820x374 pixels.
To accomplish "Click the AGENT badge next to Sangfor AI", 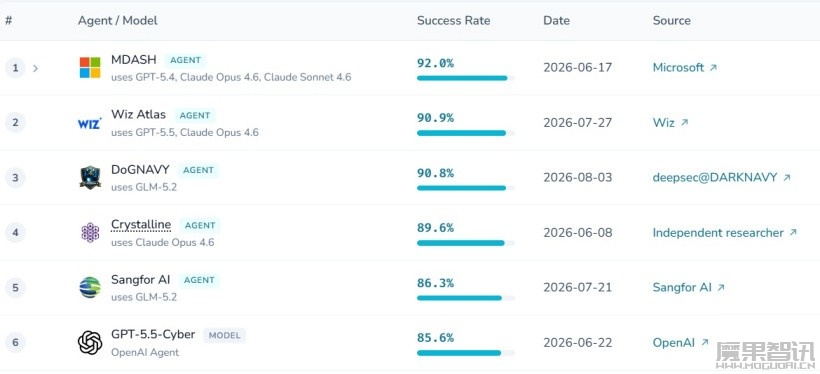I will tap(199, 280).
